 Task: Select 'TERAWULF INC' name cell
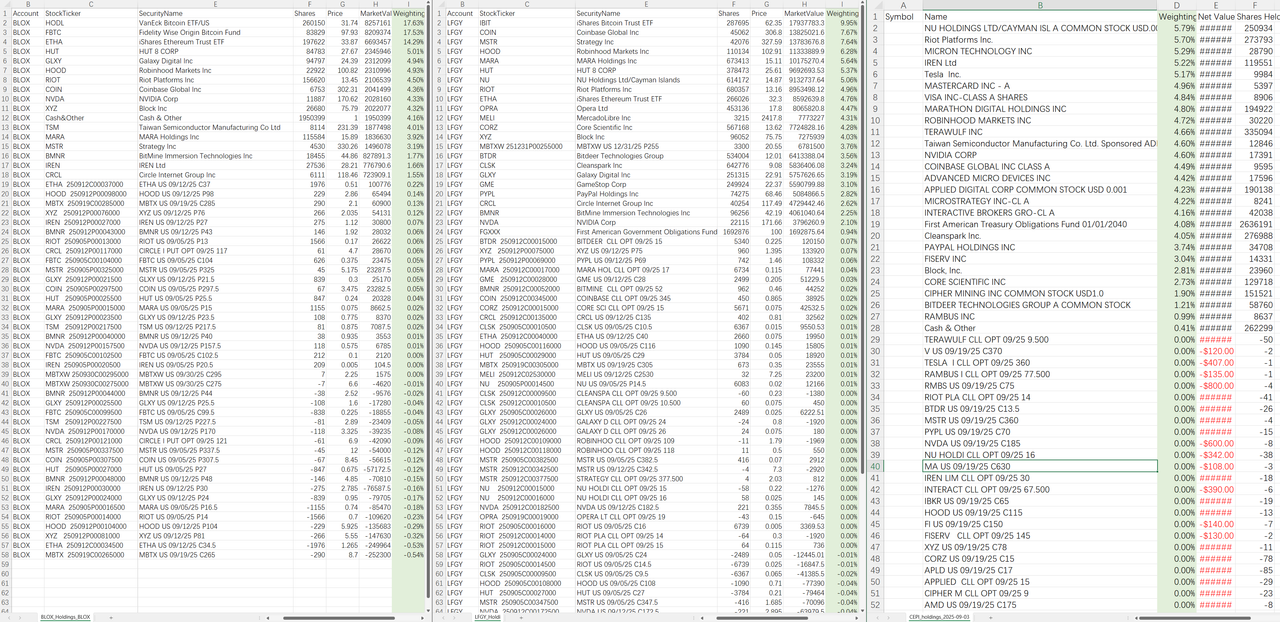pyautogui.click(x=1040, y=132)
